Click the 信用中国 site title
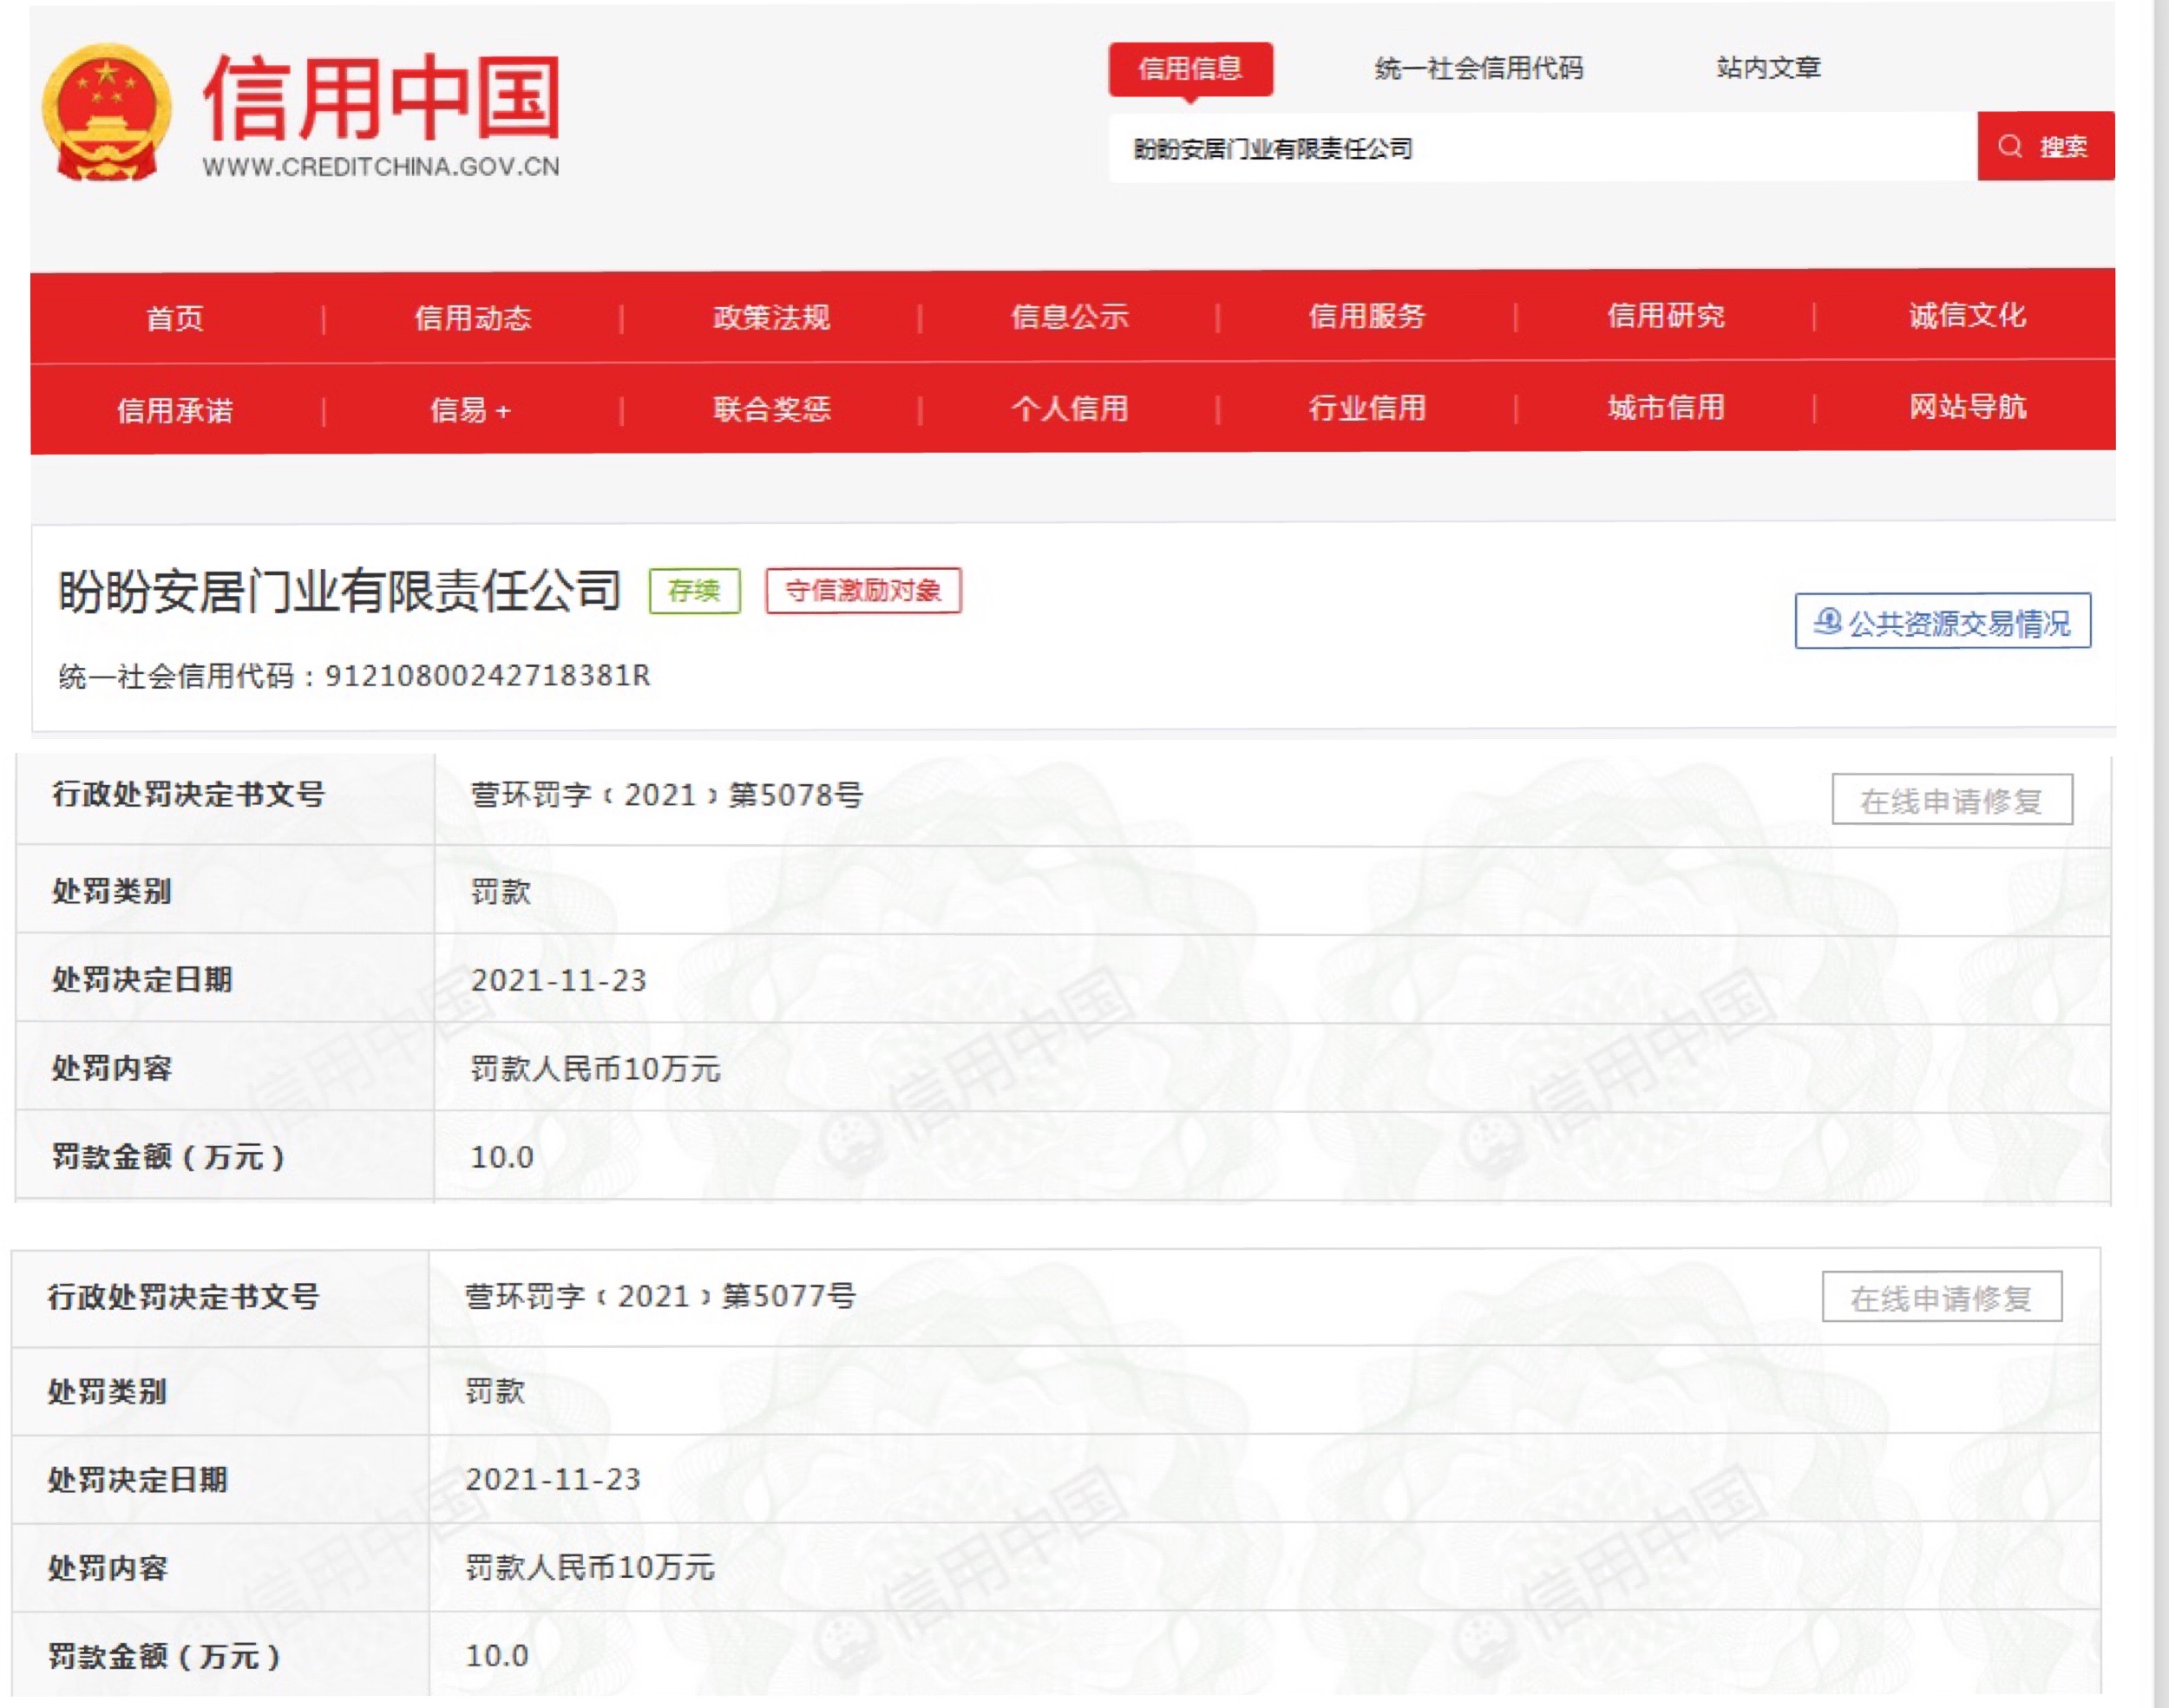The height and width of the screenshot is (1708, 2169). tap(381, 97)
